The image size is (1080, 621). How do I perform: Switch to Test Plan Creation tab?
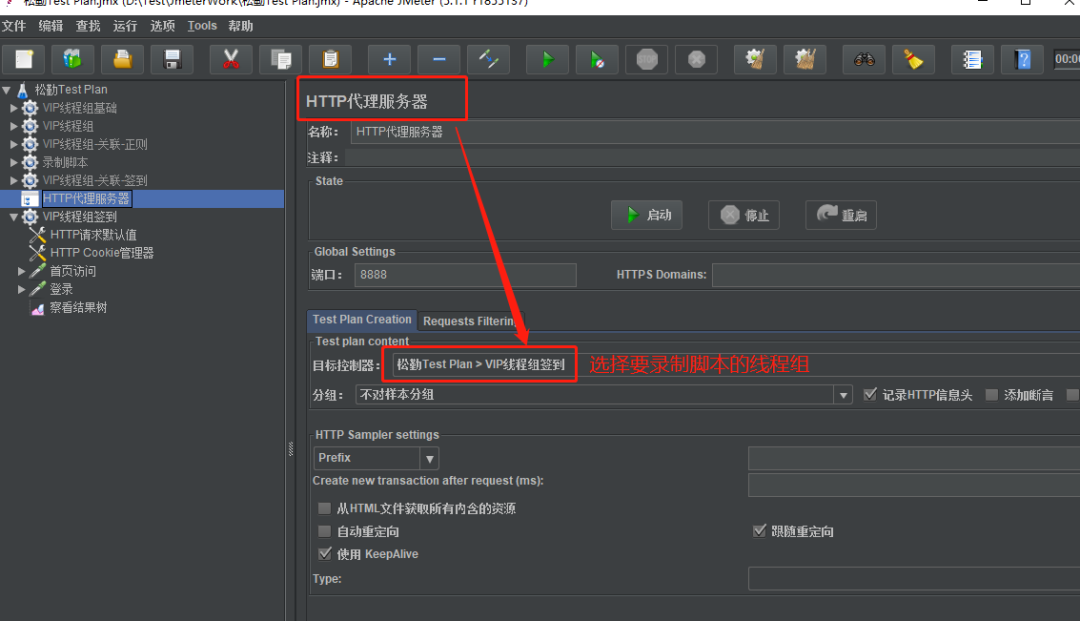[362, 319]
